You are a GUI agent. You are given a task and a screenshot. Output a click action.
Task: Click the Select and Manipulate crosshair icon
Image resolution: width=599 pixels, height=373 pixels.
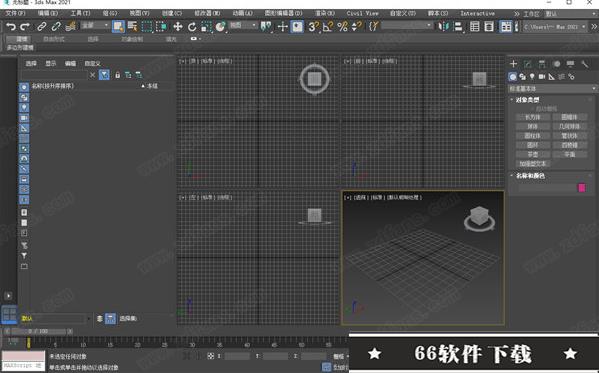[283, 26]
